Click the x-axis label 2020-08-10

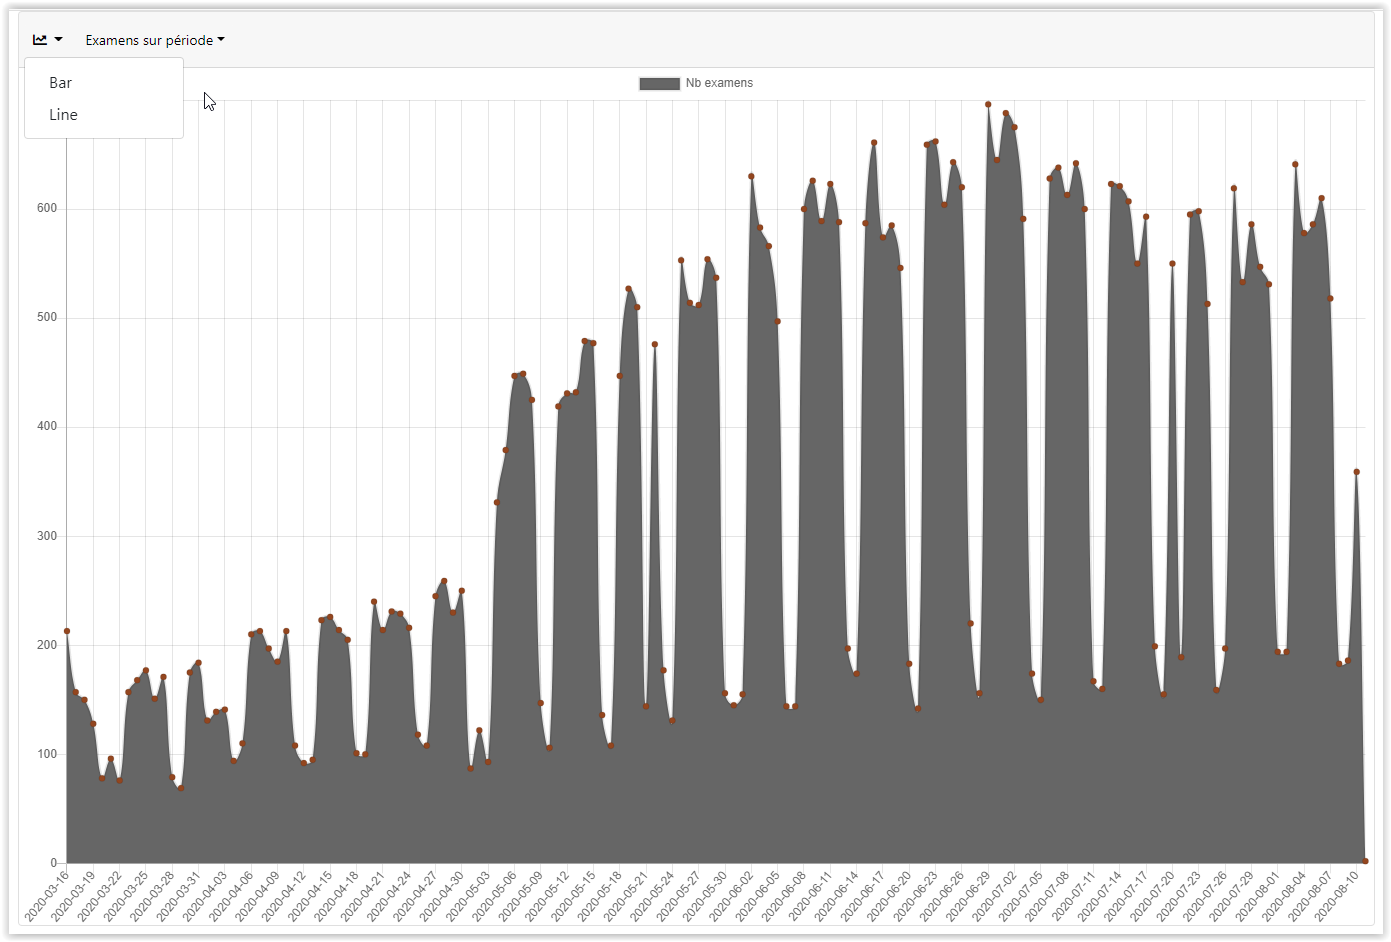click(x=1337, y=896)
